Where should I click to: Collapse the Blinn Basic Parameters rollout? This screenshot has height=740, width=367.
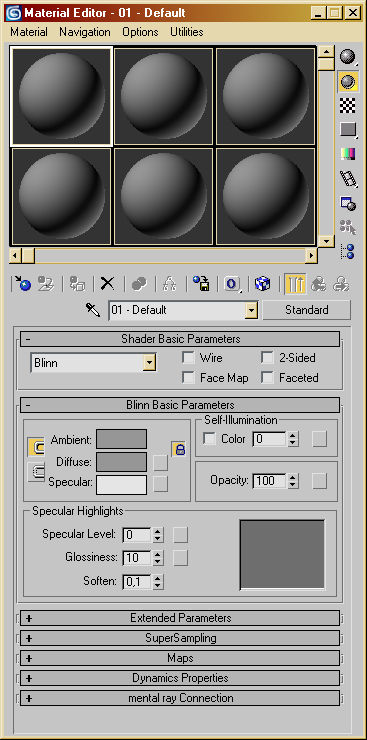pos(180,405)
